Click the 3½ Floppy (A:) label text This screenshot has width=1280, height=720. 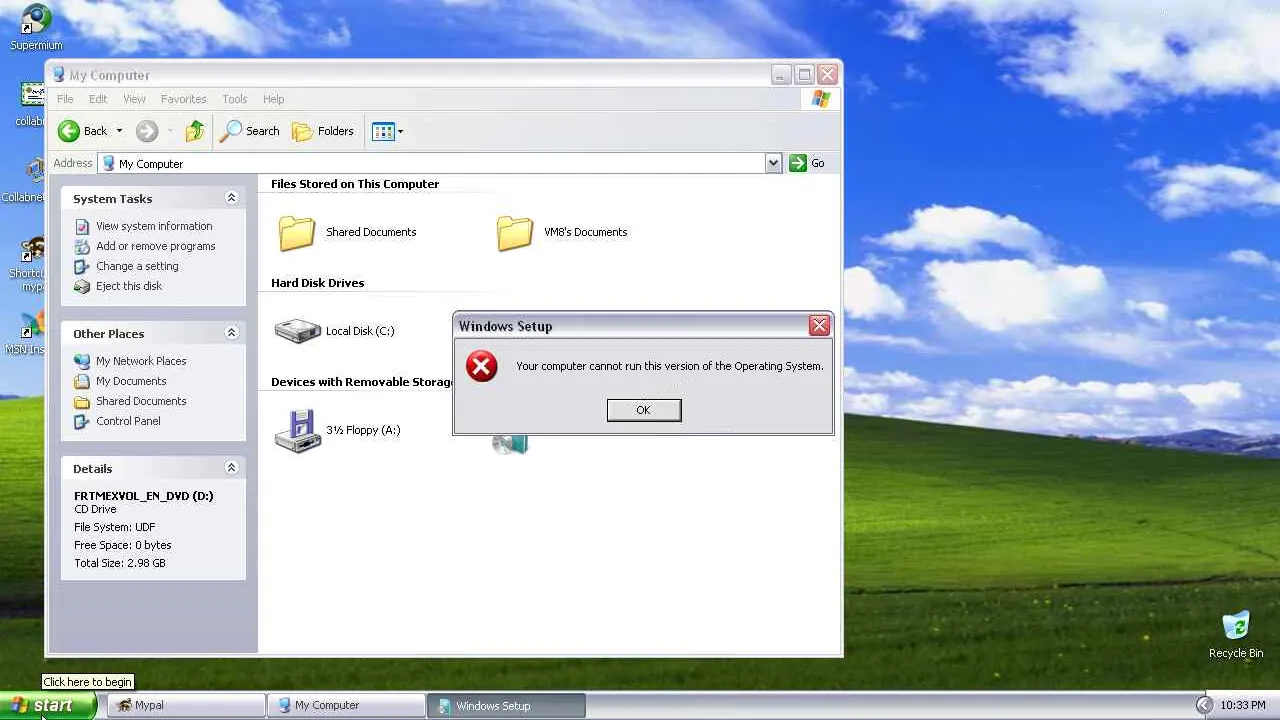click(x=363, y=430)
